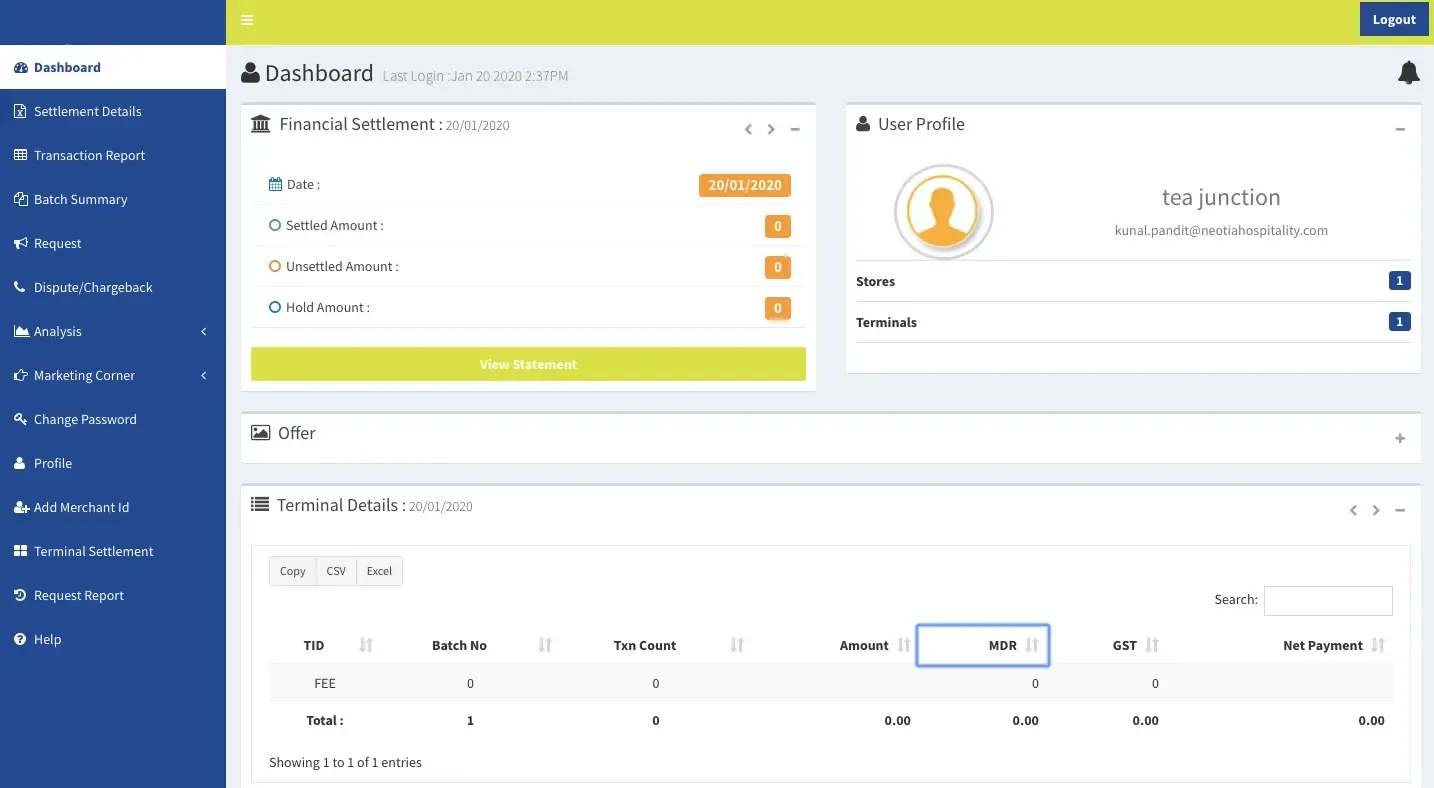The height and width of the screenshot is (788, 1434).
Task: Click the View Statement button
Action: click(528, 365)
